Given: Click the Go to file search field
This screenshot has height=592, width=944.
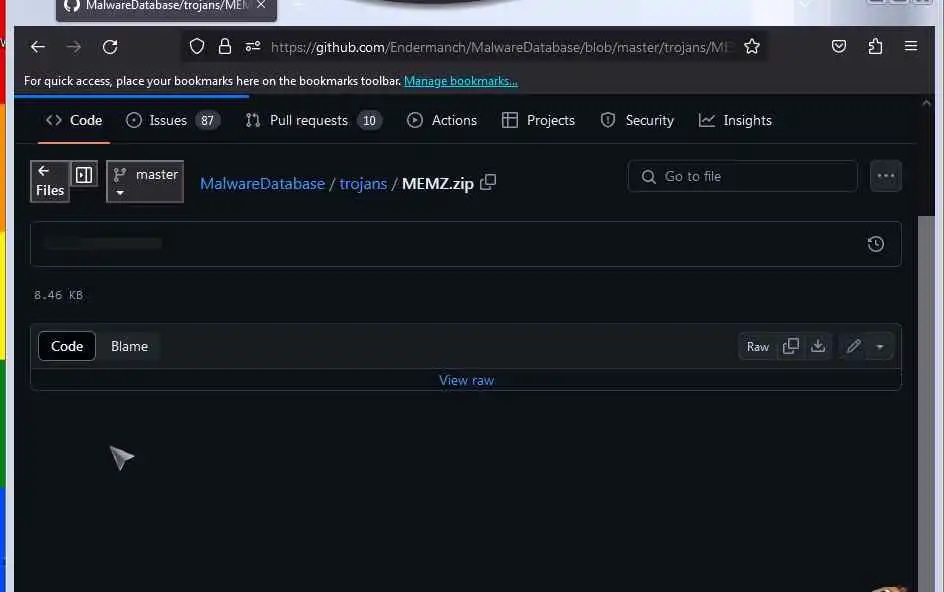Looking at the screenshot, I should pyautogui.click(x=742, y=176).
